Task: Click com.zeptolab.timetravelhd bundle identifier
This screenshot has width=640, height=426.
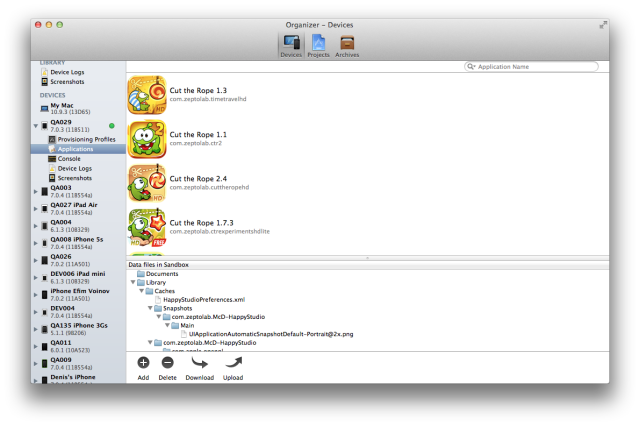Action: (208, 99)
